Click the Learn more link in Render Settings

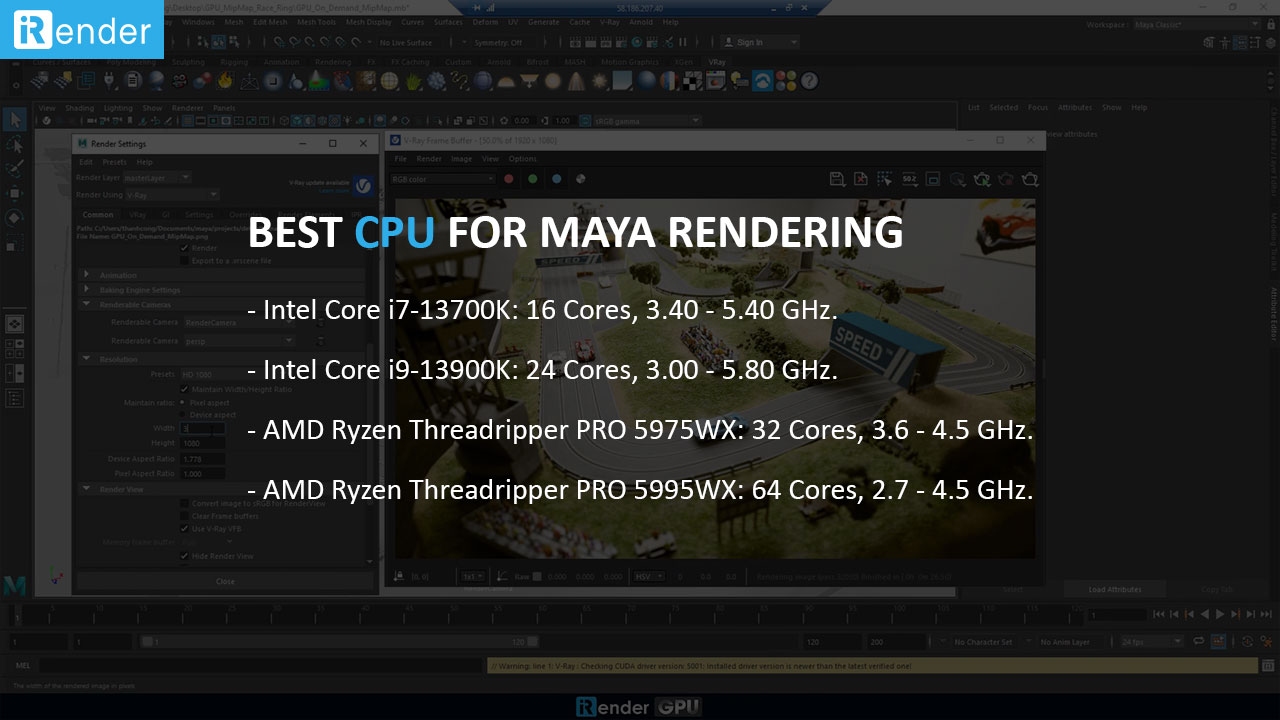click(x=333, y=190)
